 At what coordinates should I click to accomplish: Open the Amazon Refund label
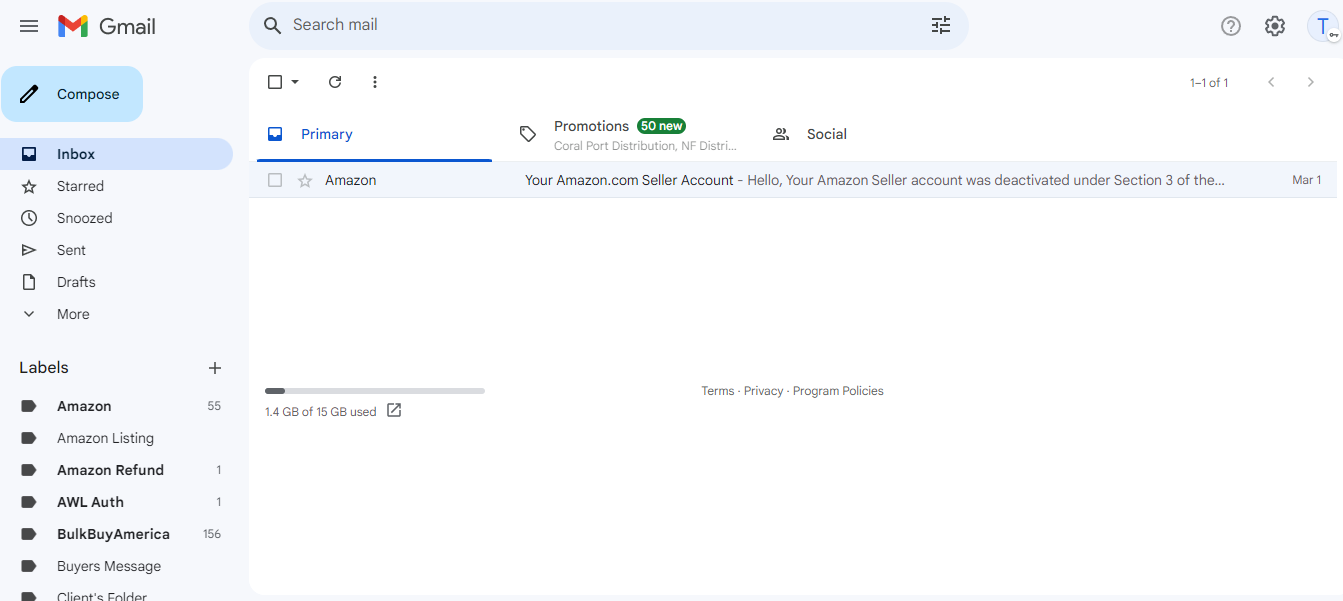[116, 470]
